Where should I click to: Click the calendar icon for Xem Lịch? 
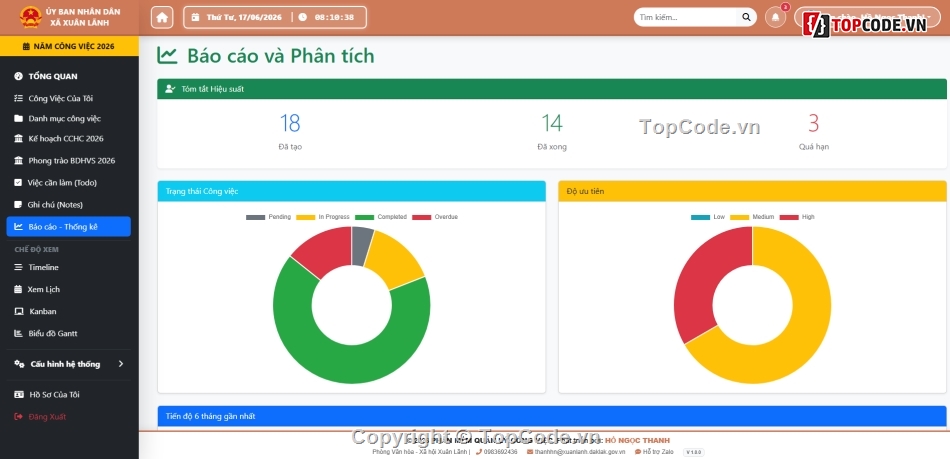18,289
